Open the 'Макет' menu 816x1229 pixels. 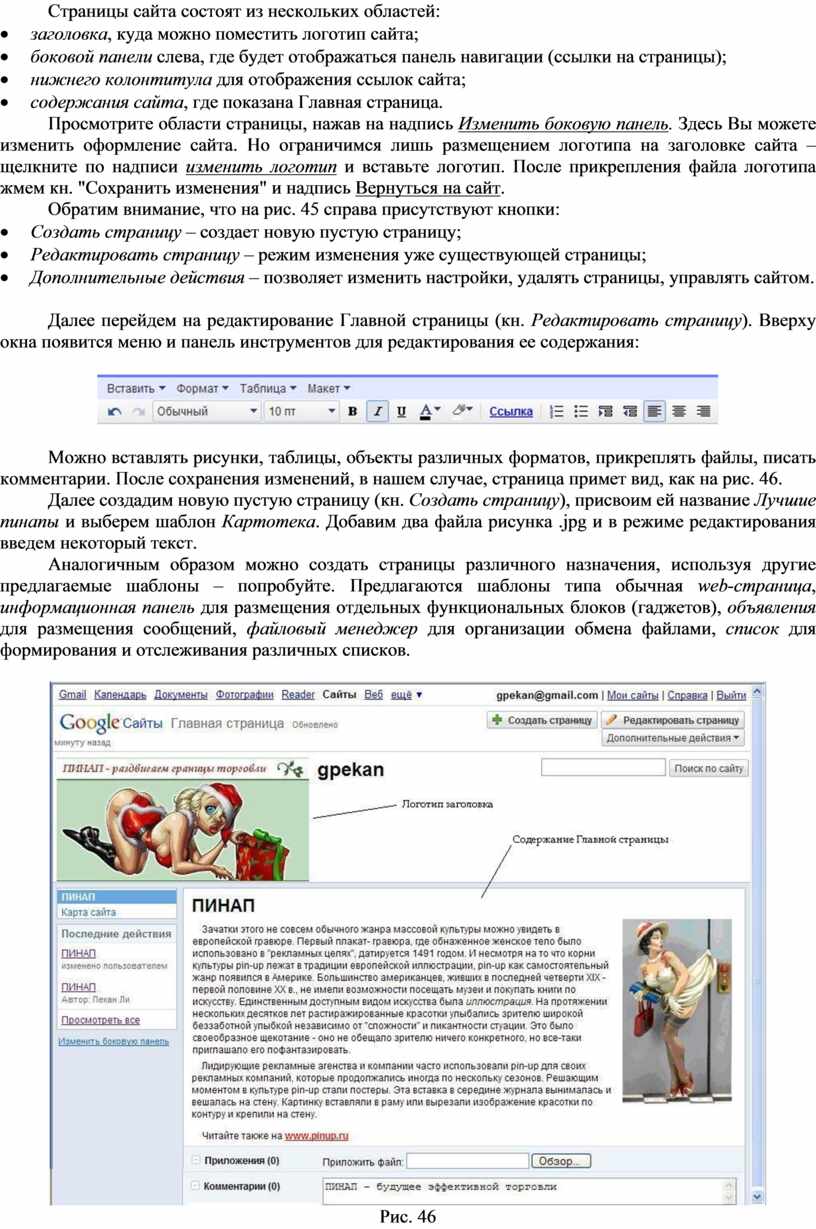[328, 387]
